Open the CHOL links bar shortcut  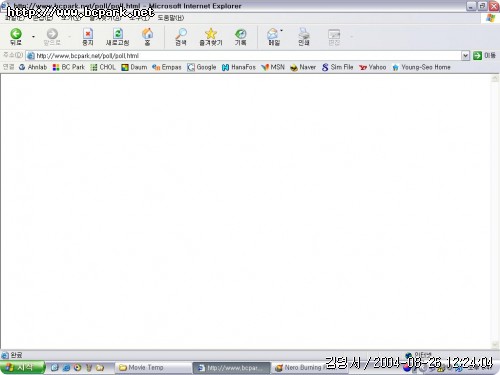point(103,67)
